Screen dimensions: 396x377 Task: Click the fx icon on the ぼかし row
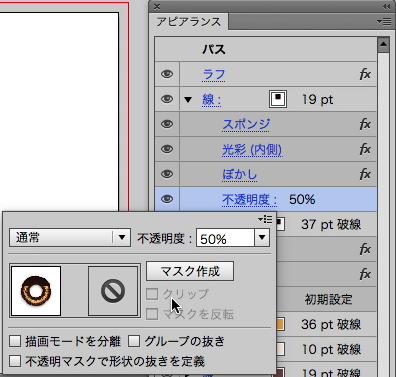[365, 174]
